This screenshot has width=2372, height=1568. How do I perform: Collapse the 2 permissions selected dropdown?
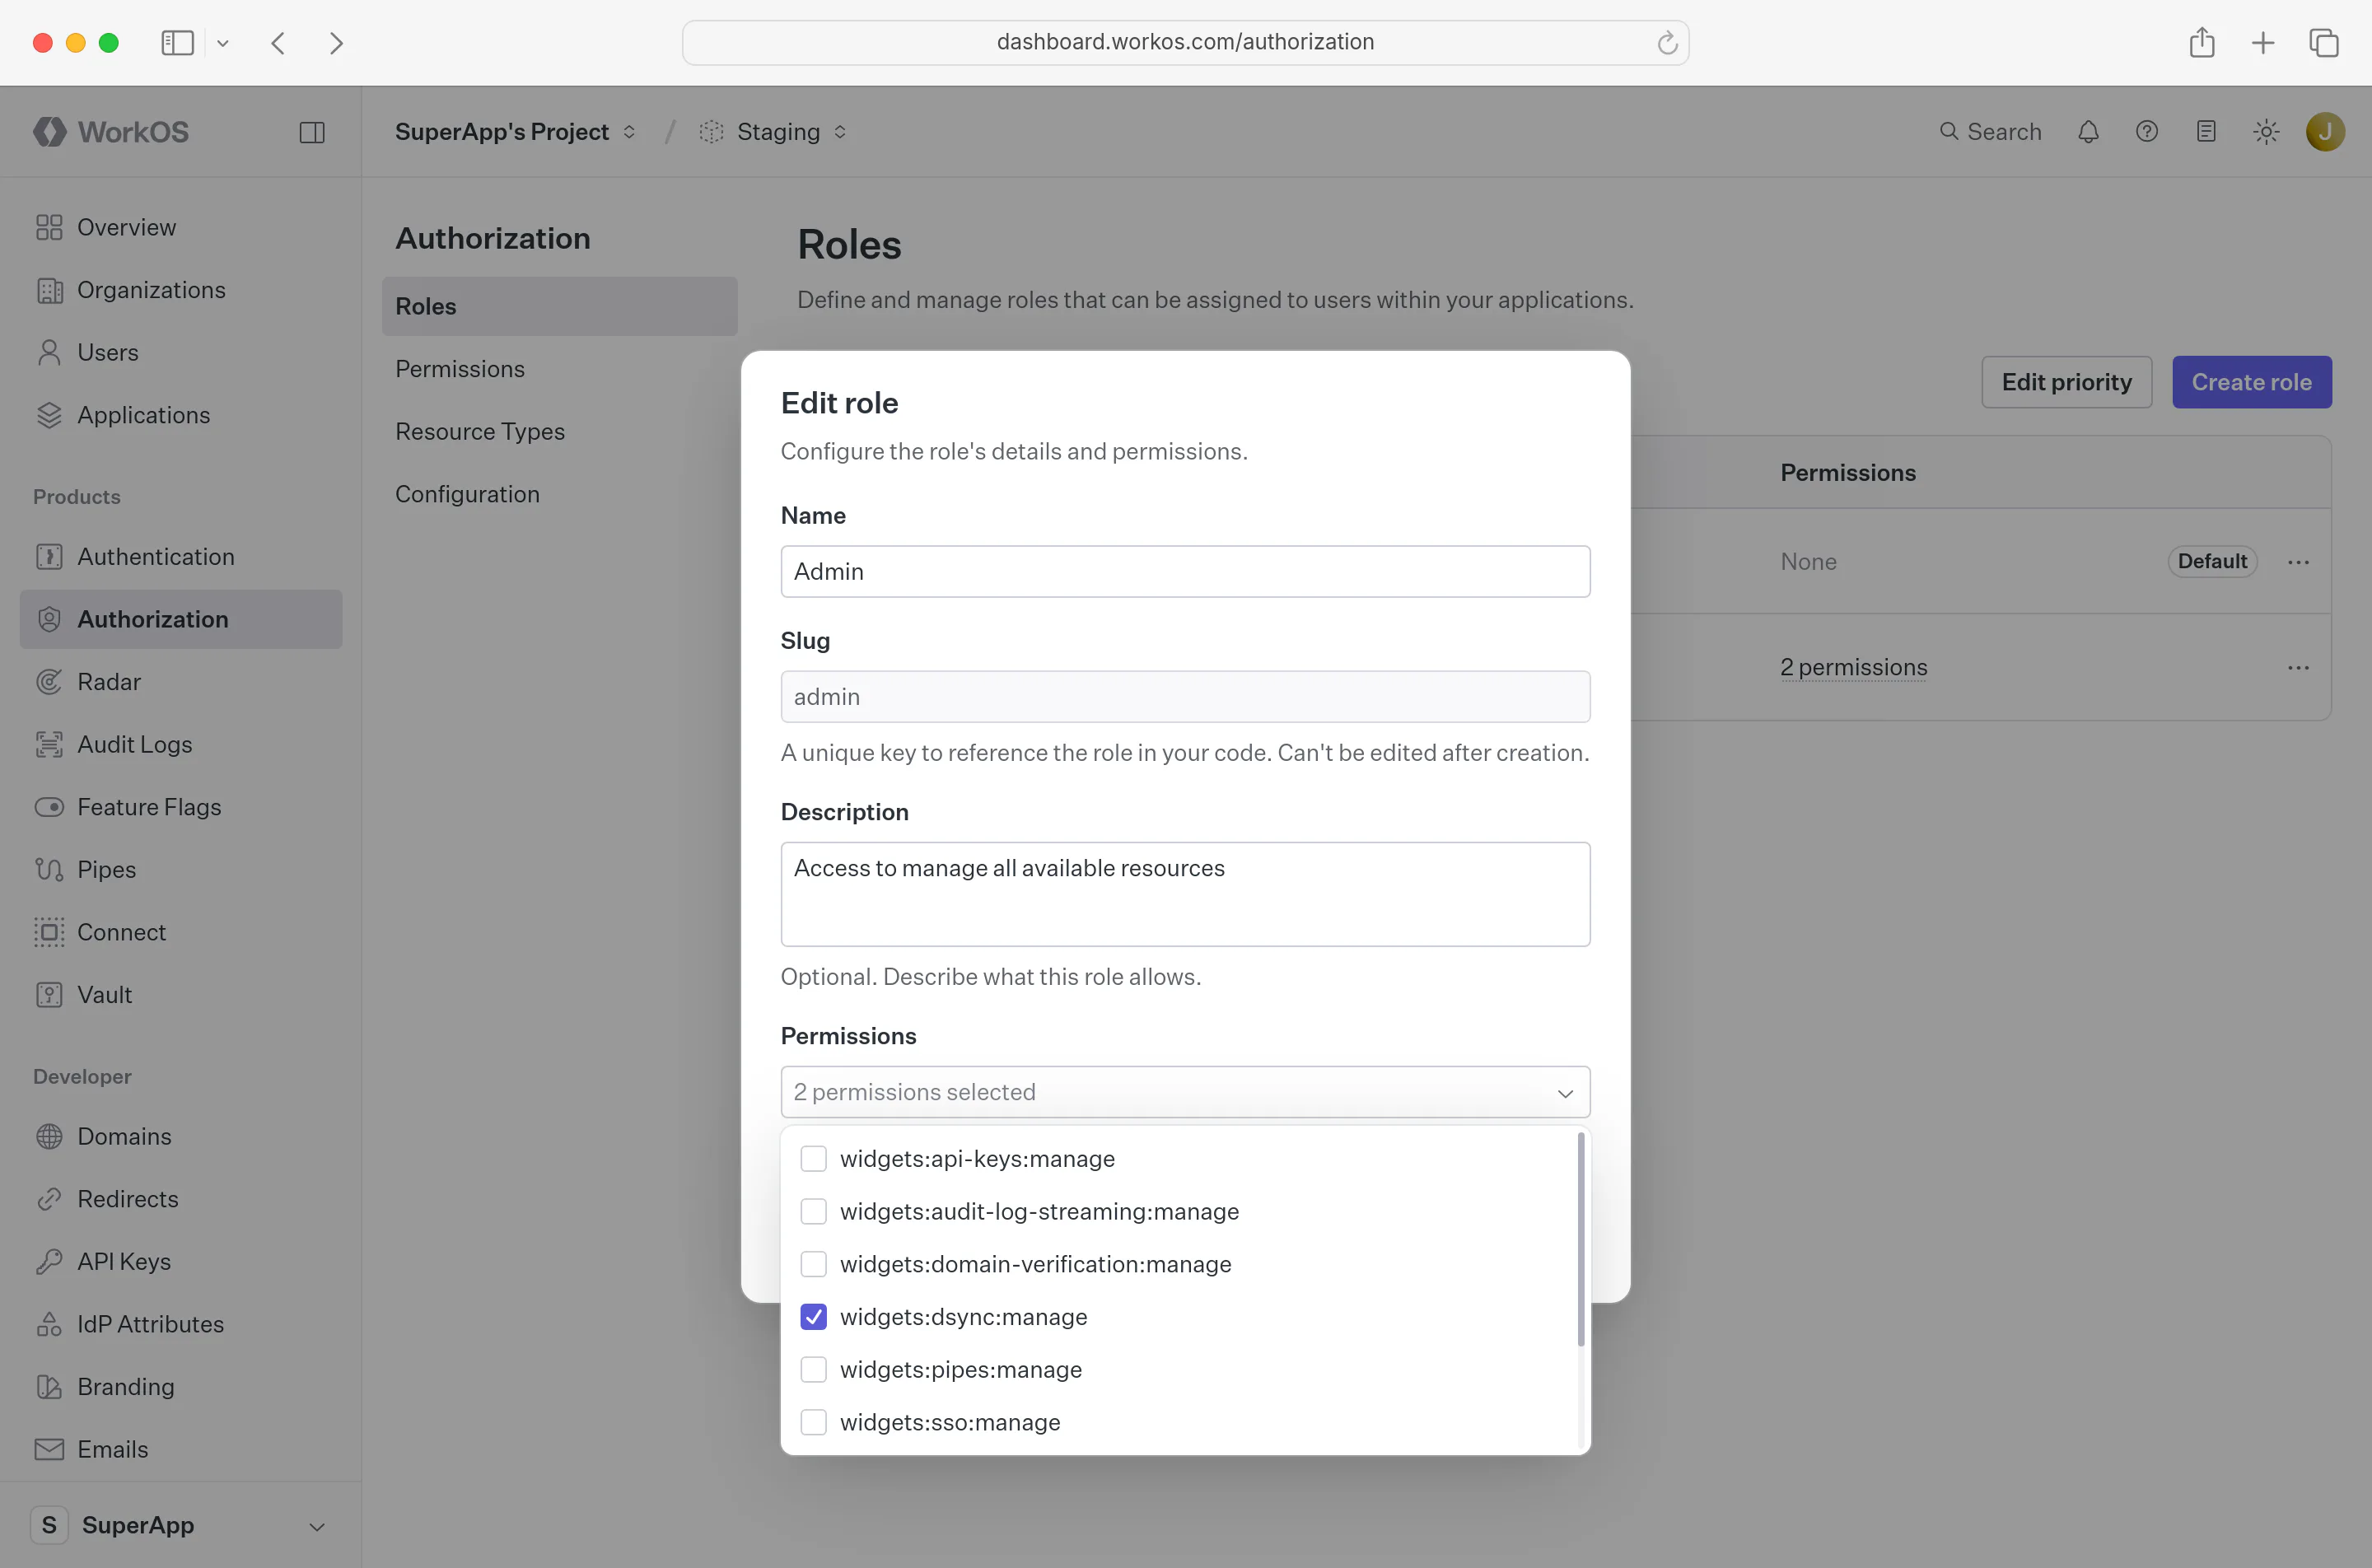click(x=1185, y=1092)
